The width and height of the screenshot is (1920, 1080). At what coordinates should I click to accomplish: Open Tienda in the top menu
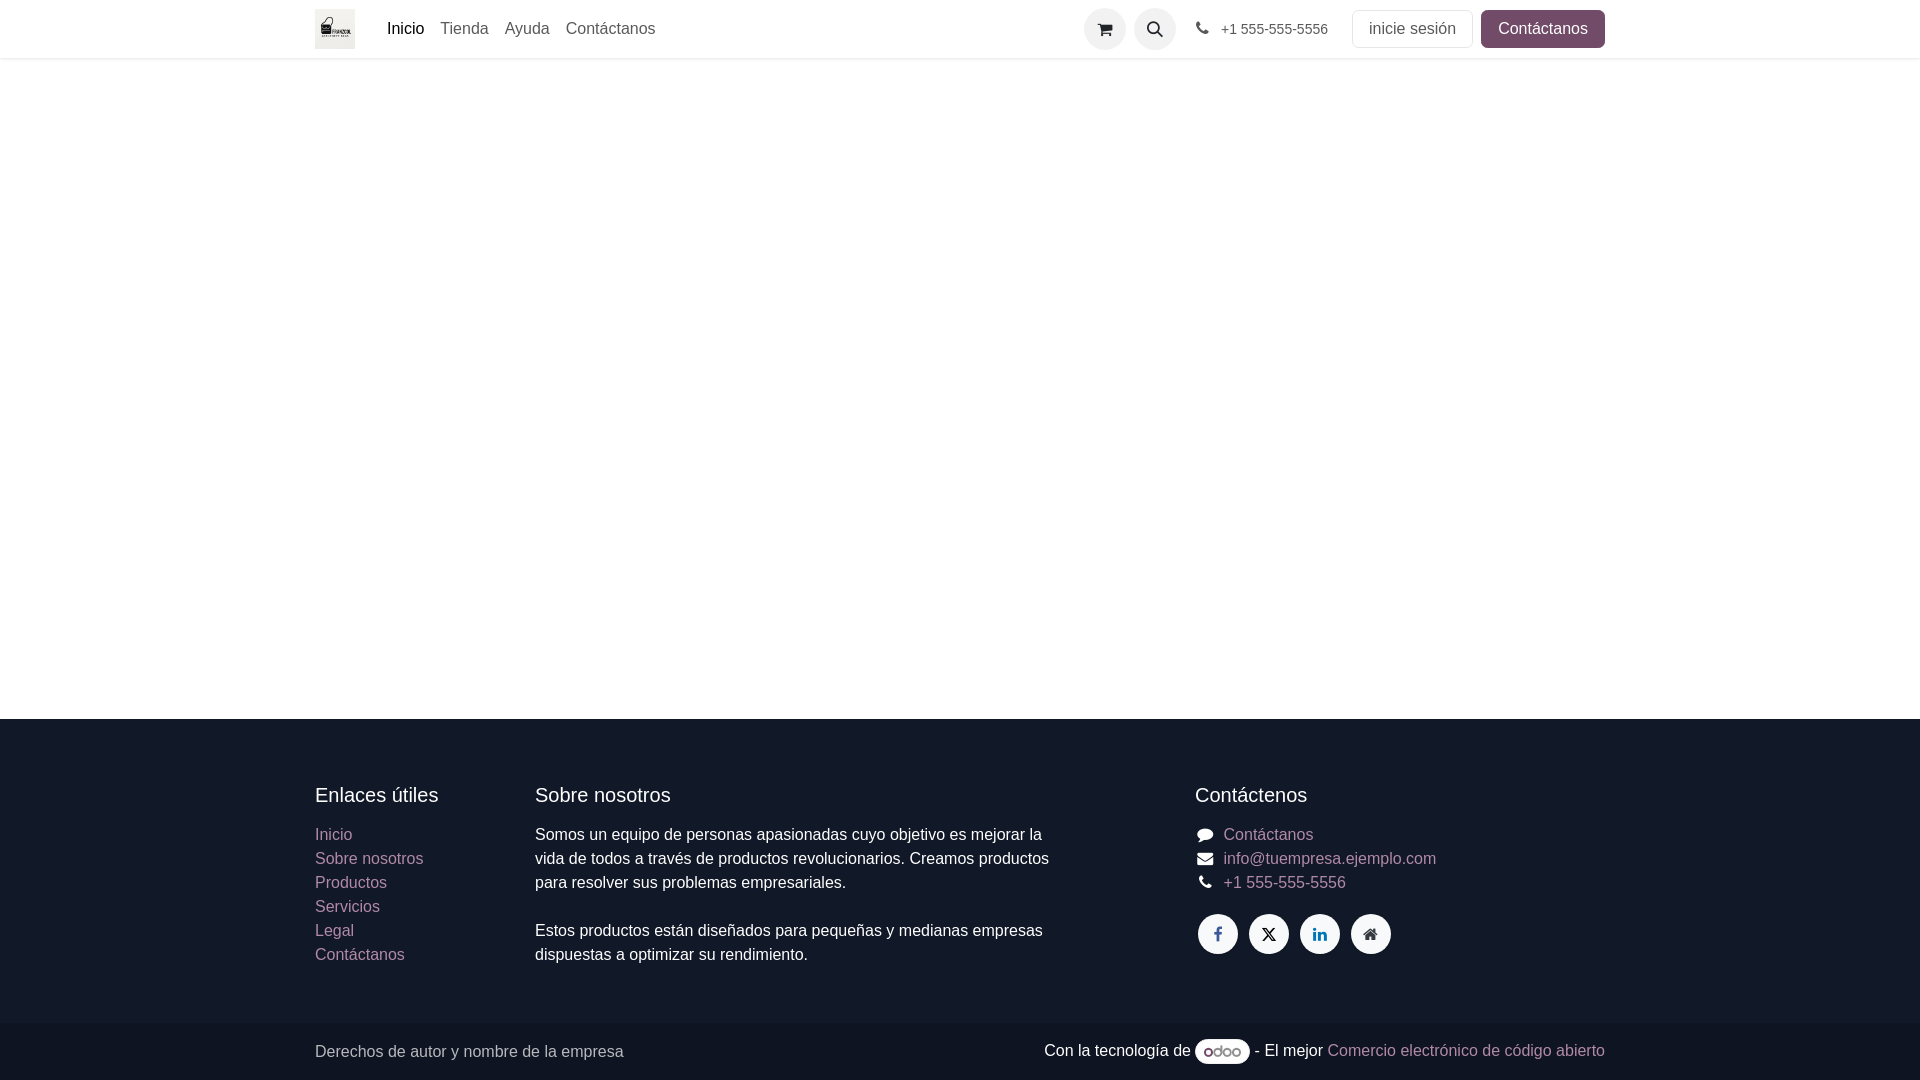tap(464, 29)
